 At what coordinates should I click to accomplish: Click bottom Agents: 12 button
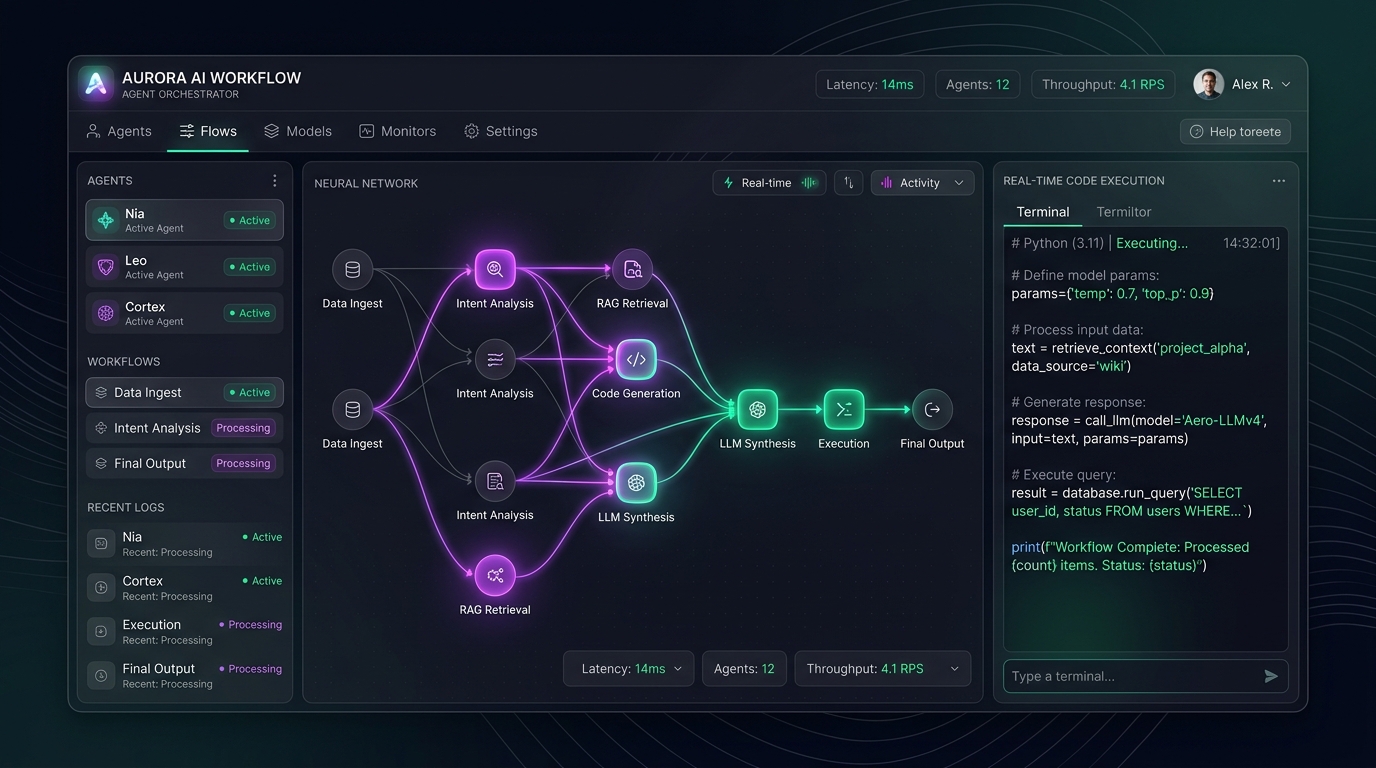coord(744,669)
